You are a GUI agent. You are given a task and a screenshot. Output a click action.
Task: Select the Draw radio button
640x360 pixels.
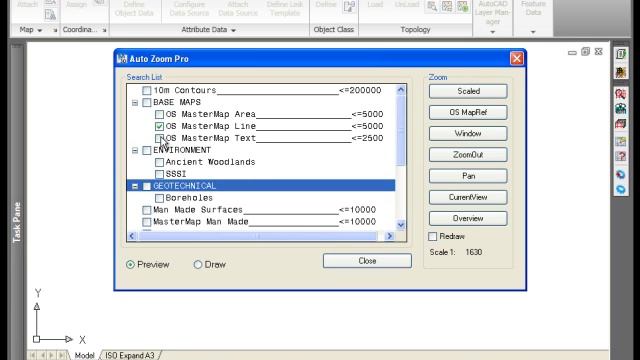(198, 264)
